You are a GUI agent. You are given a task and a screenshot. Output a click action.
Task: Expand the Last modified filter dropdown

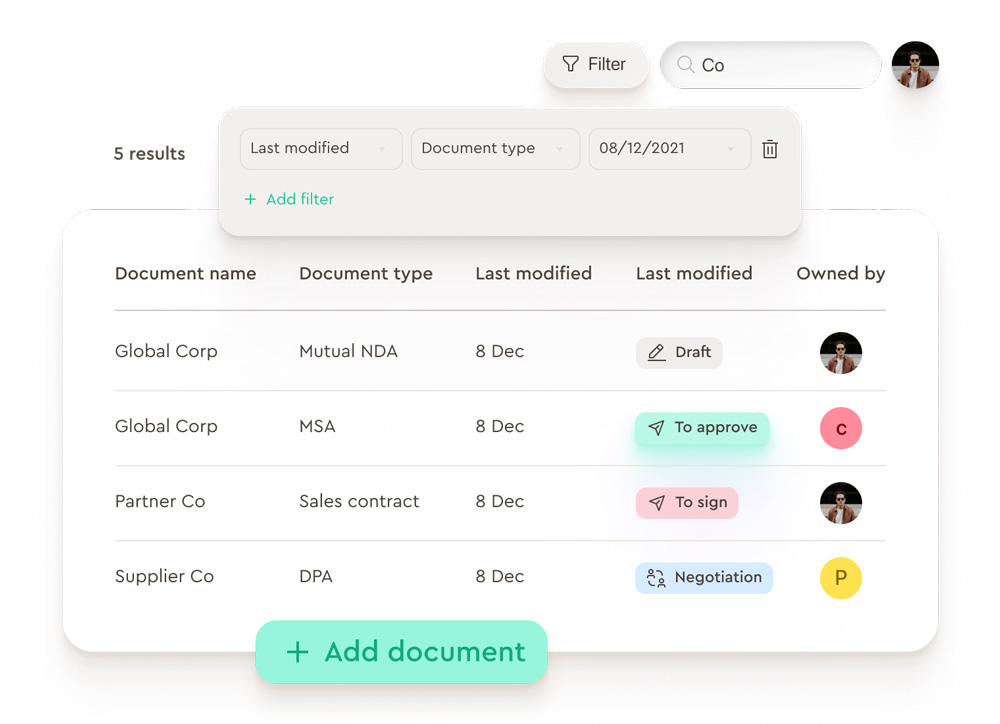point(320,149)
